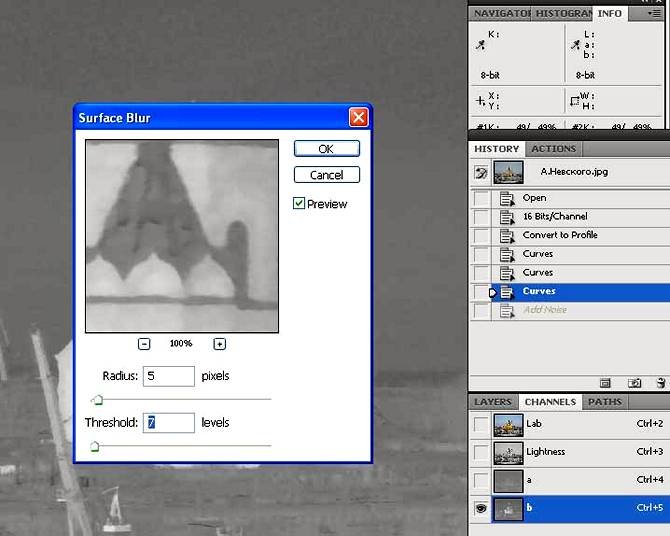
Task: Click the history brush source icon beside snapshot
Action: coord(481,172)
